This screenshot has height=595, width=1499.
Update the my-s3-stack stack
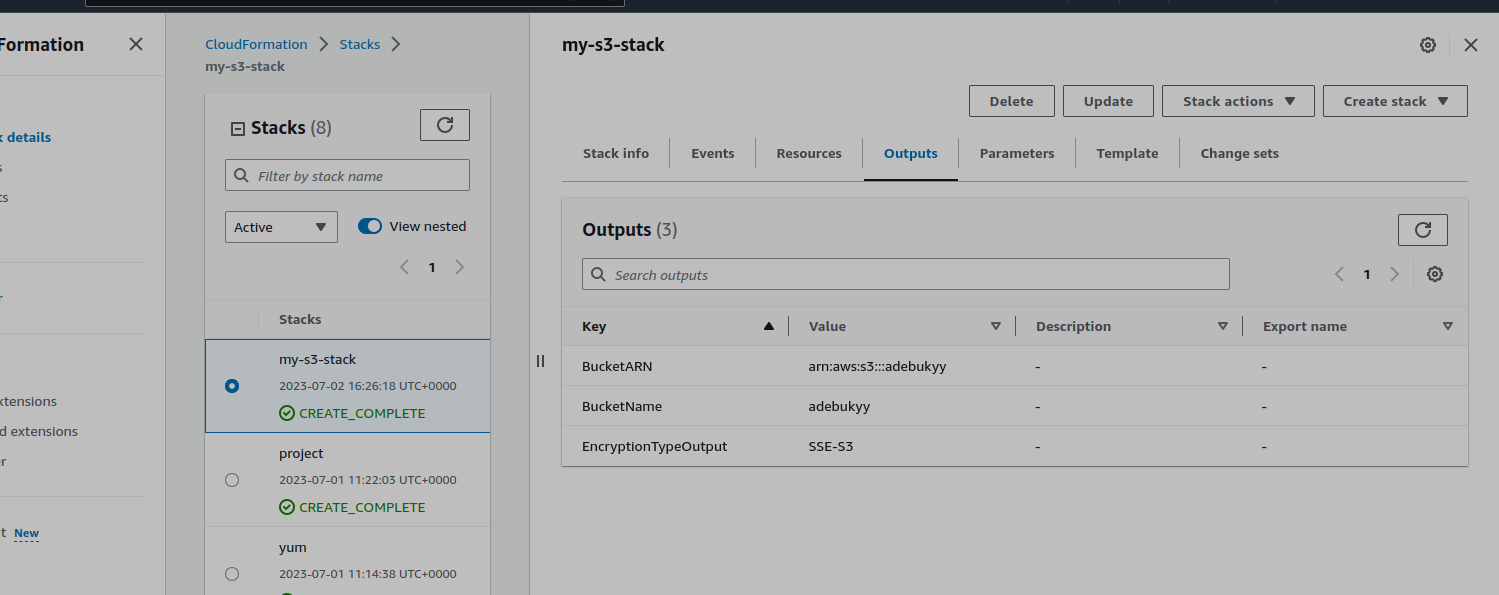[x=1107, y=100]
